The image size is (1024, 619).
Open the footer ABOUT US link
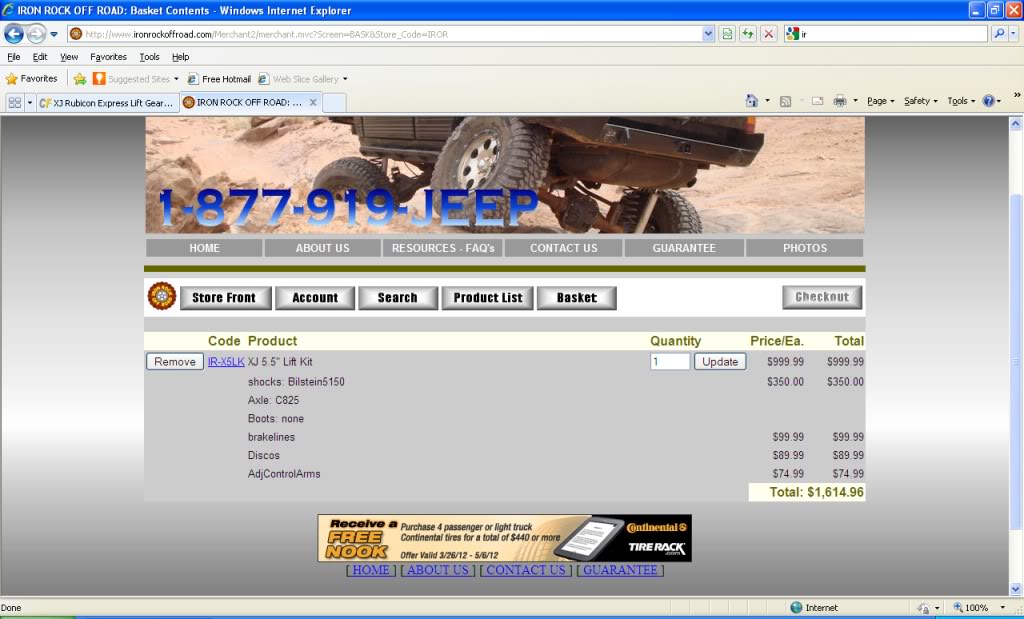(438, 570)
